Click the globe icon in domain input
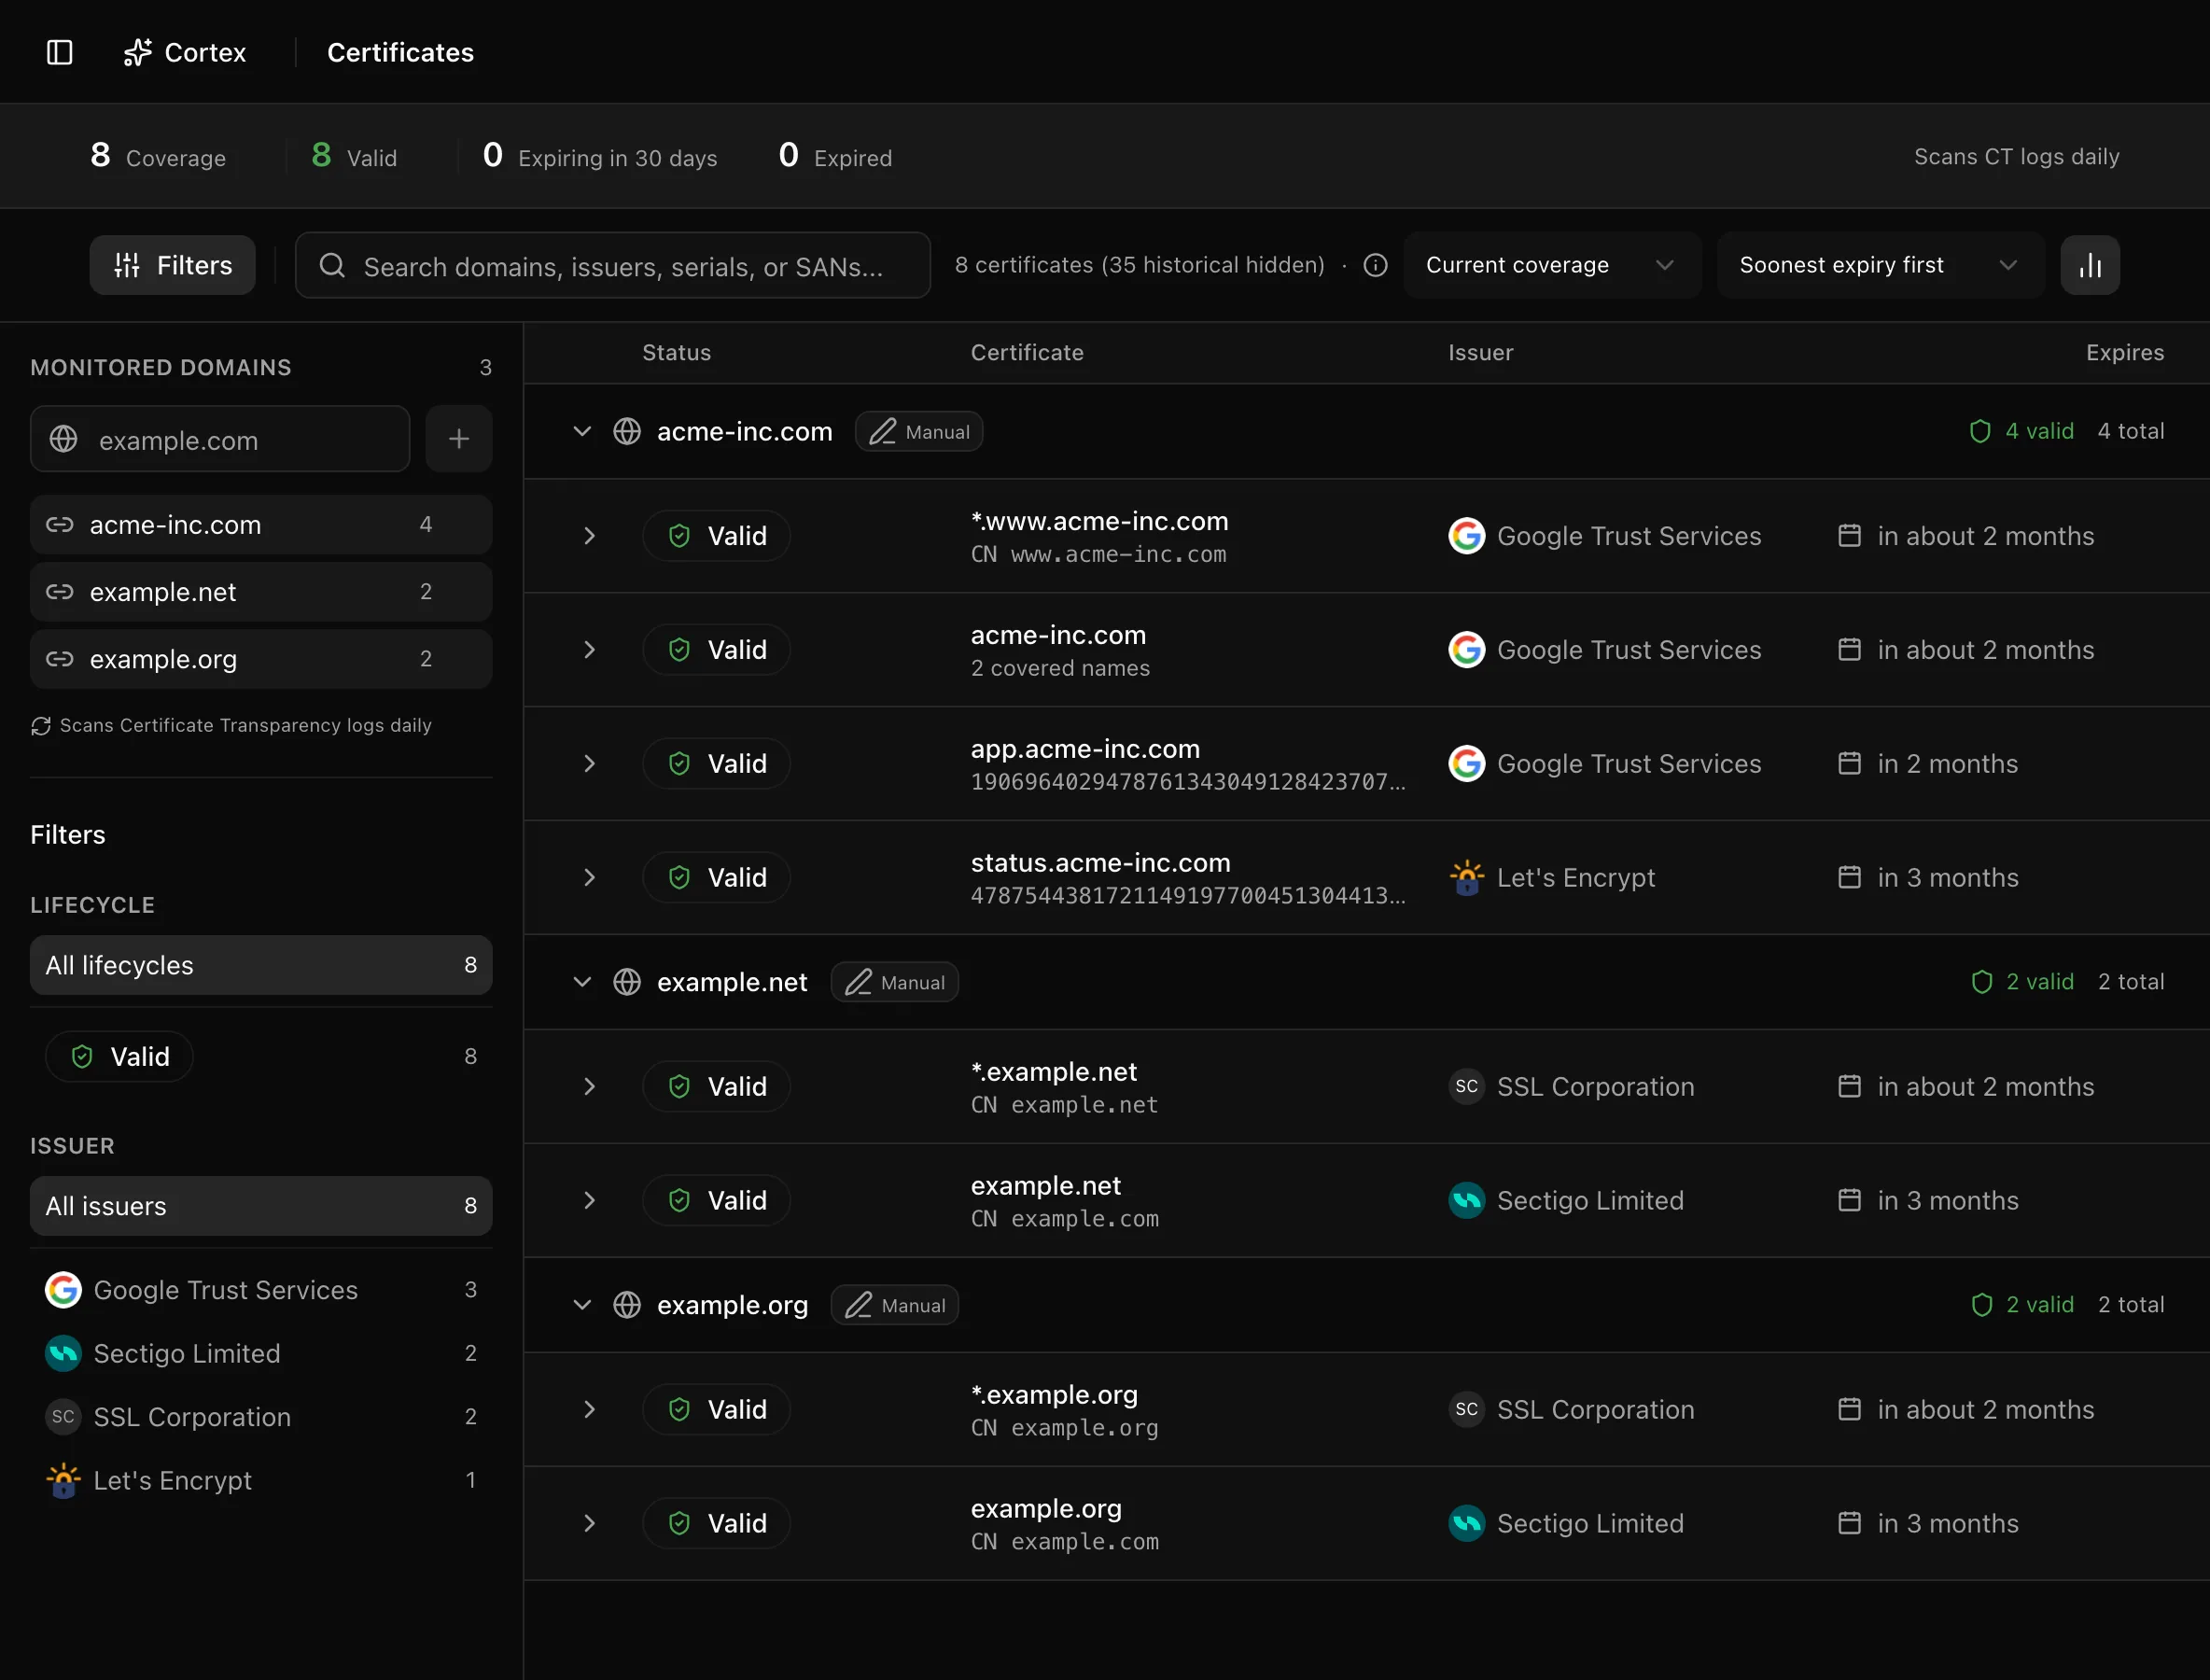The height and width of the screenshot is (1680, 2210). pyautogui.click(x=64, y=439)
